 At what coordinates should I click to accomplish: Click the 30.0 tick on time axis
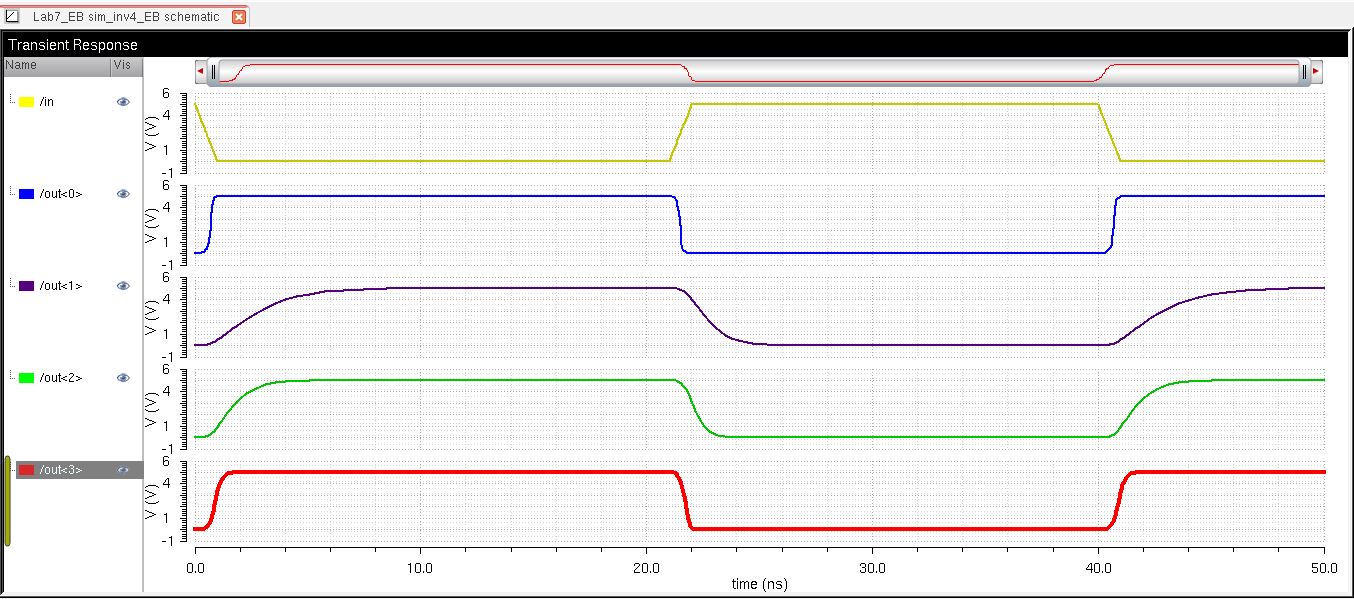coord(873,567)
